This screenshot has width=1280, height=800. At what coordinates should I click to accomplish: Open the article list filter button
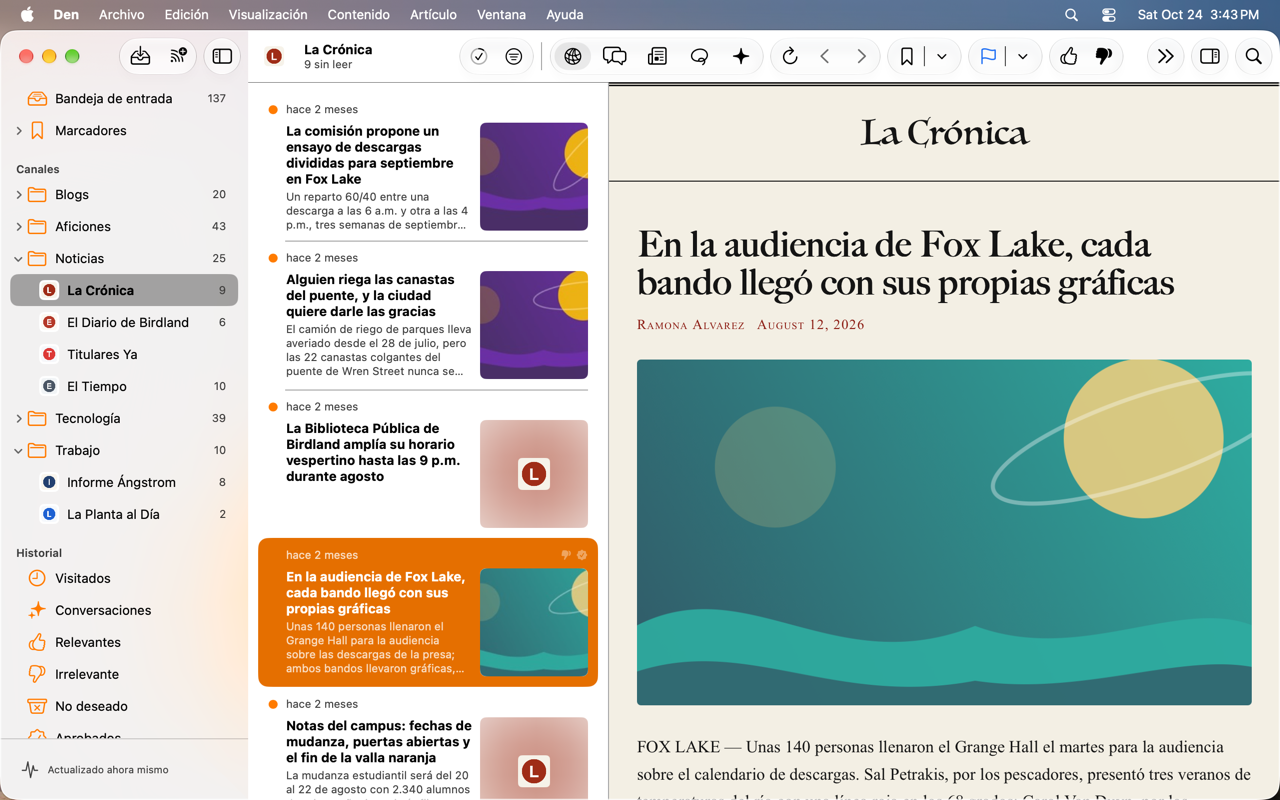(513, 57)
